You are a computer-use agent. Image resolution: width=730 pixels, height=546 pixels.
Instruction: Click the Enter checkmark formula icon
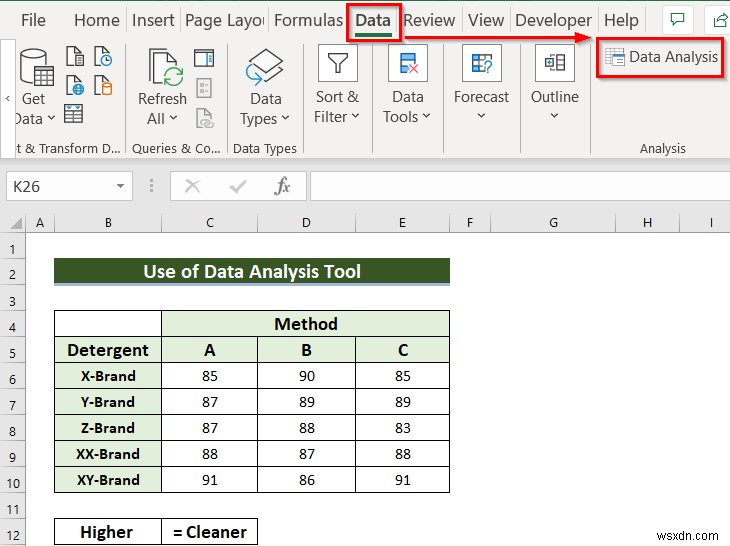[x=238, y=187]
